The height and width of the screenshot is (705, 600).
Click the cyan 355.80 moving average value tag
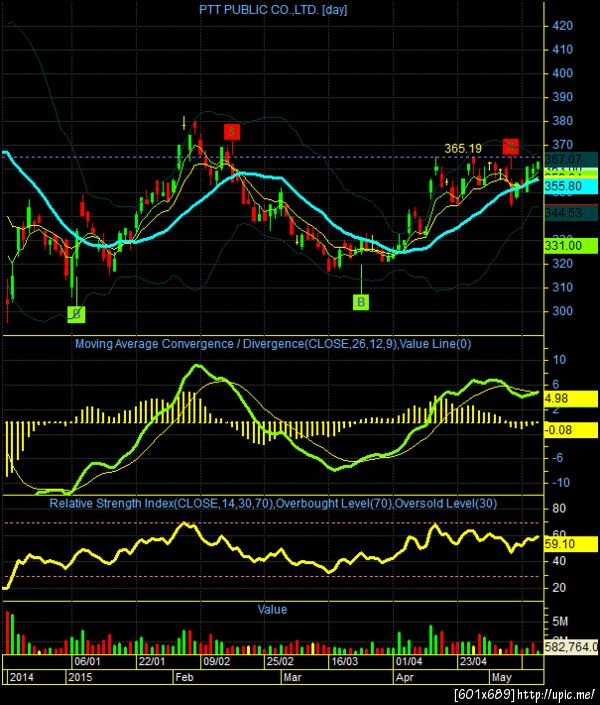click(571, 186)
